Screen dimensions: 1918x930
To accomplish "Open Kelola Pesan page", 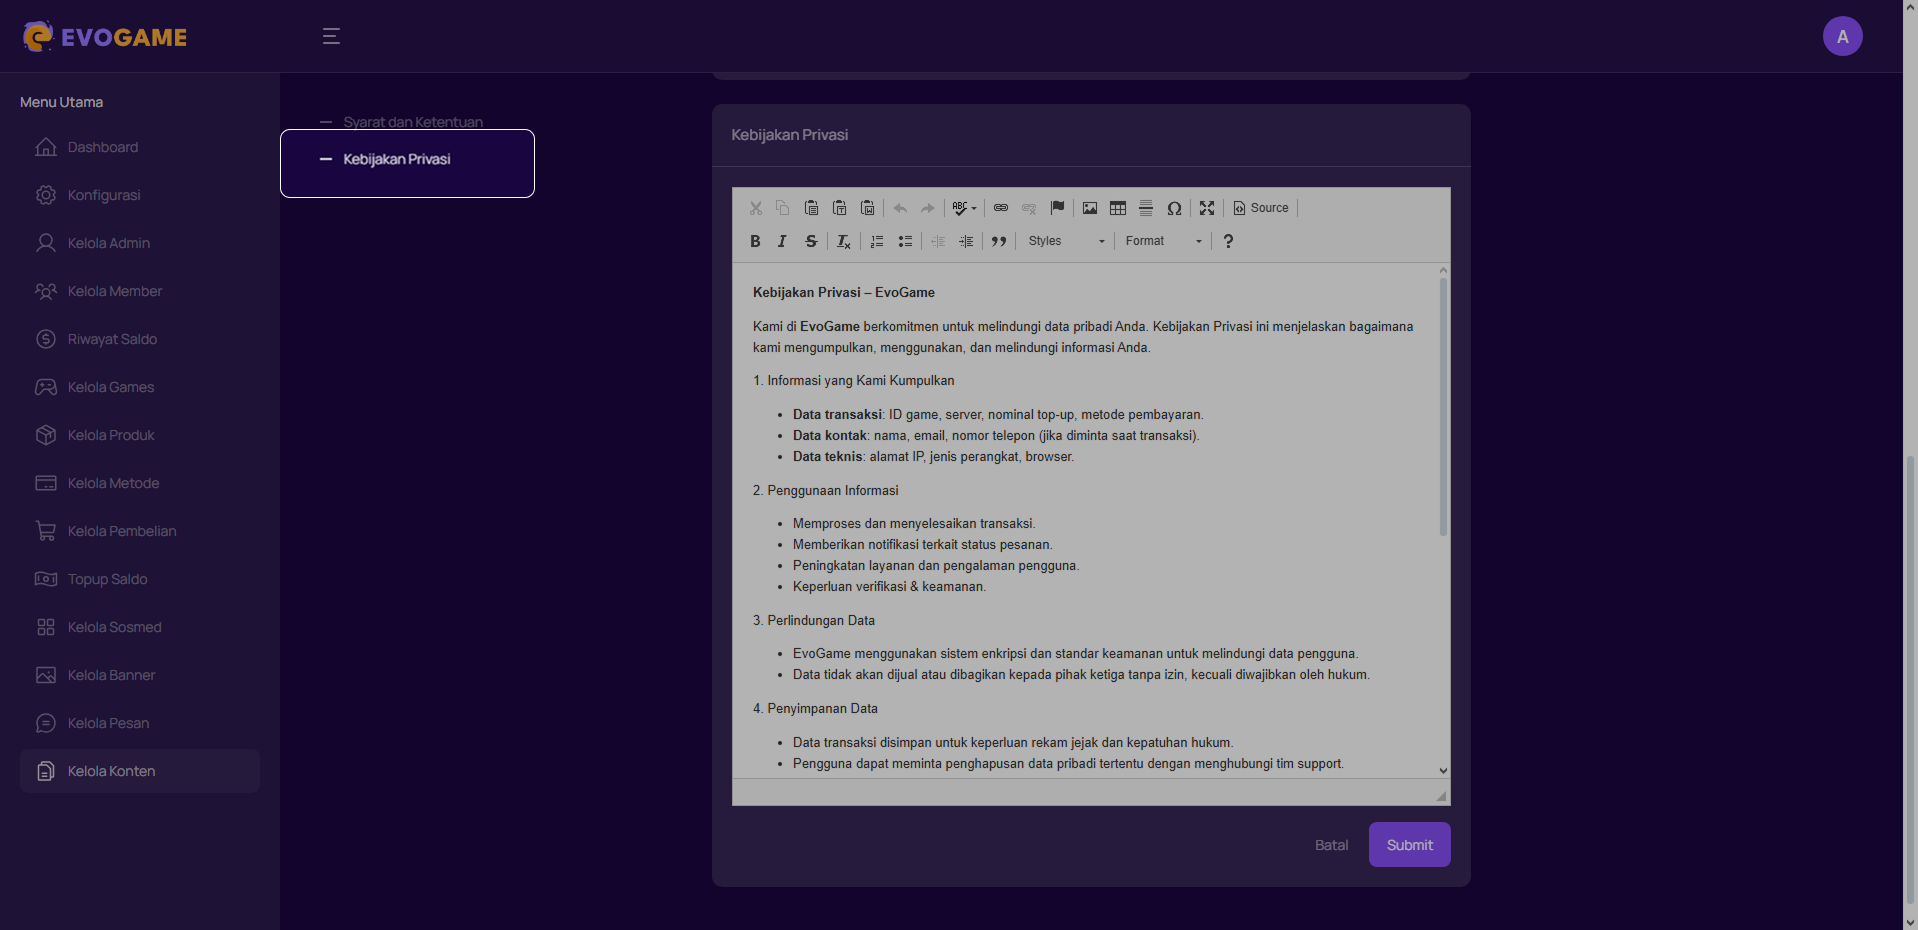I will tap(140, 723).
